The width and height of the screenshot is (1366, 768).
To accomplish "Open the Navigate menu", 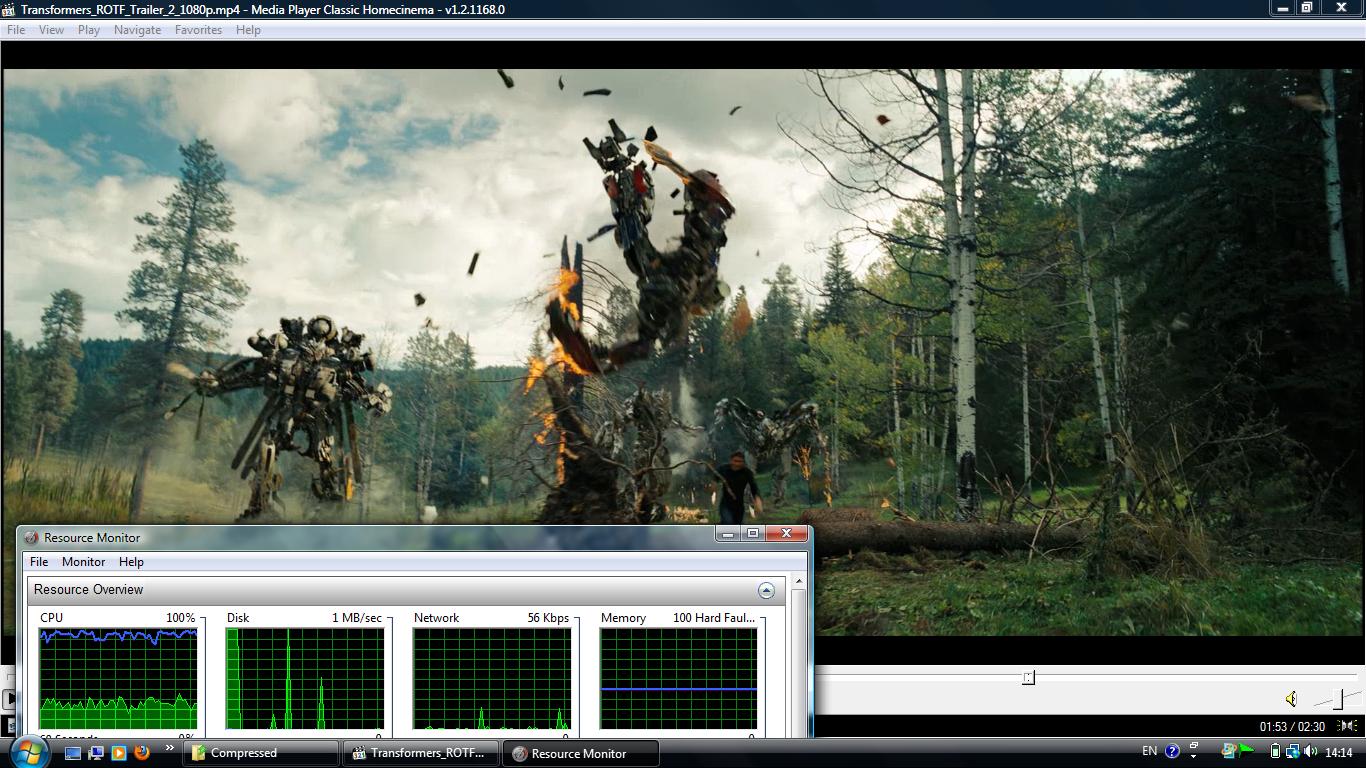I will tap(137, 30).
